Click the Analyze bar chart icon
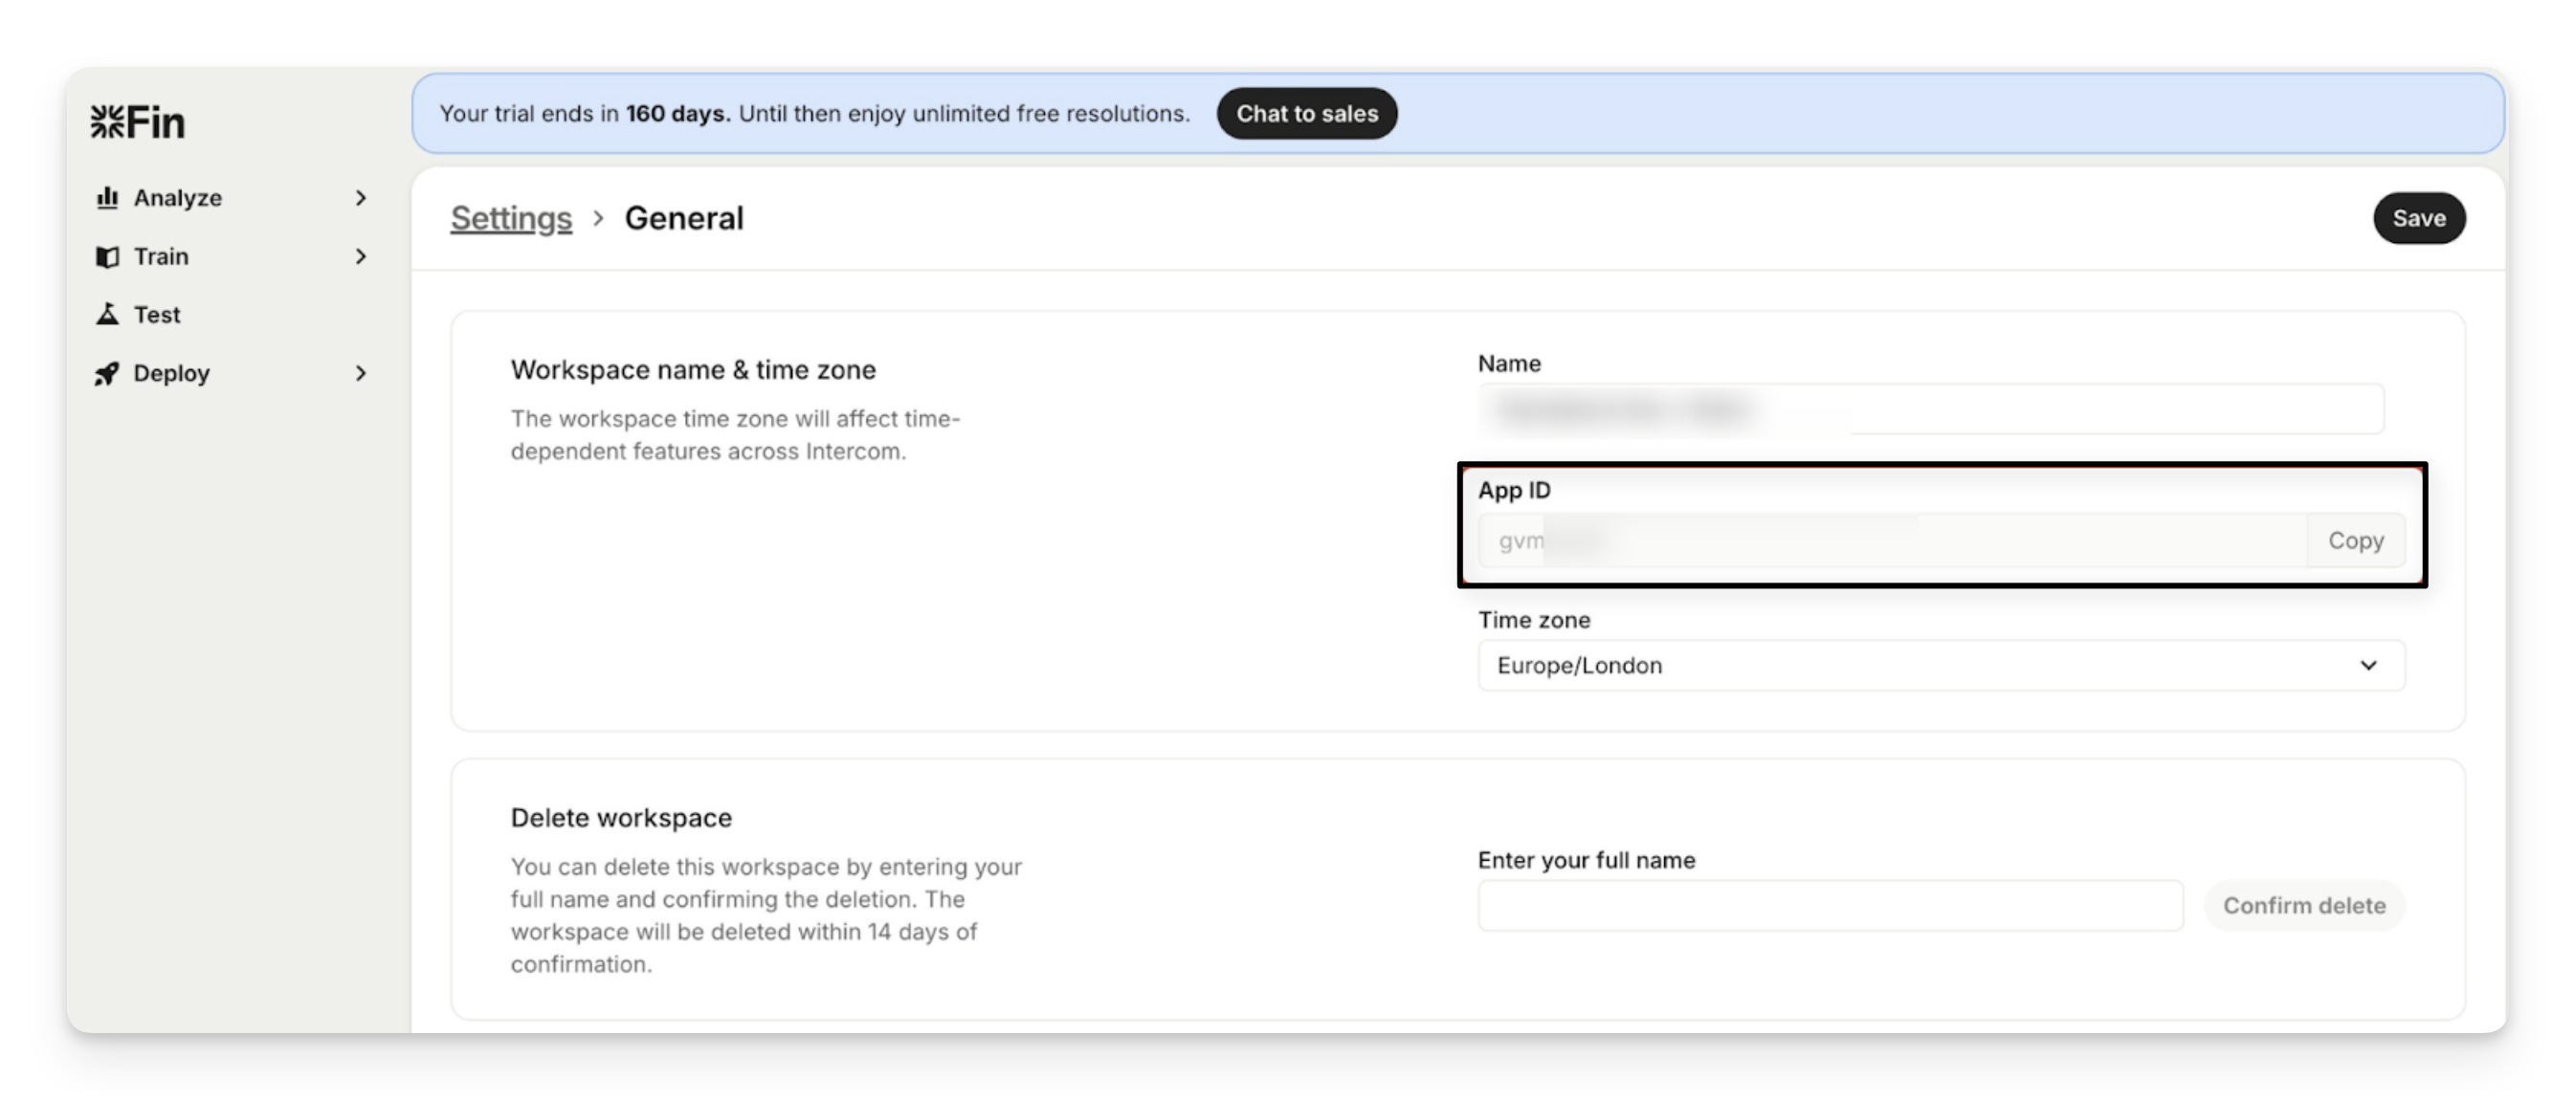 point(107,198)
